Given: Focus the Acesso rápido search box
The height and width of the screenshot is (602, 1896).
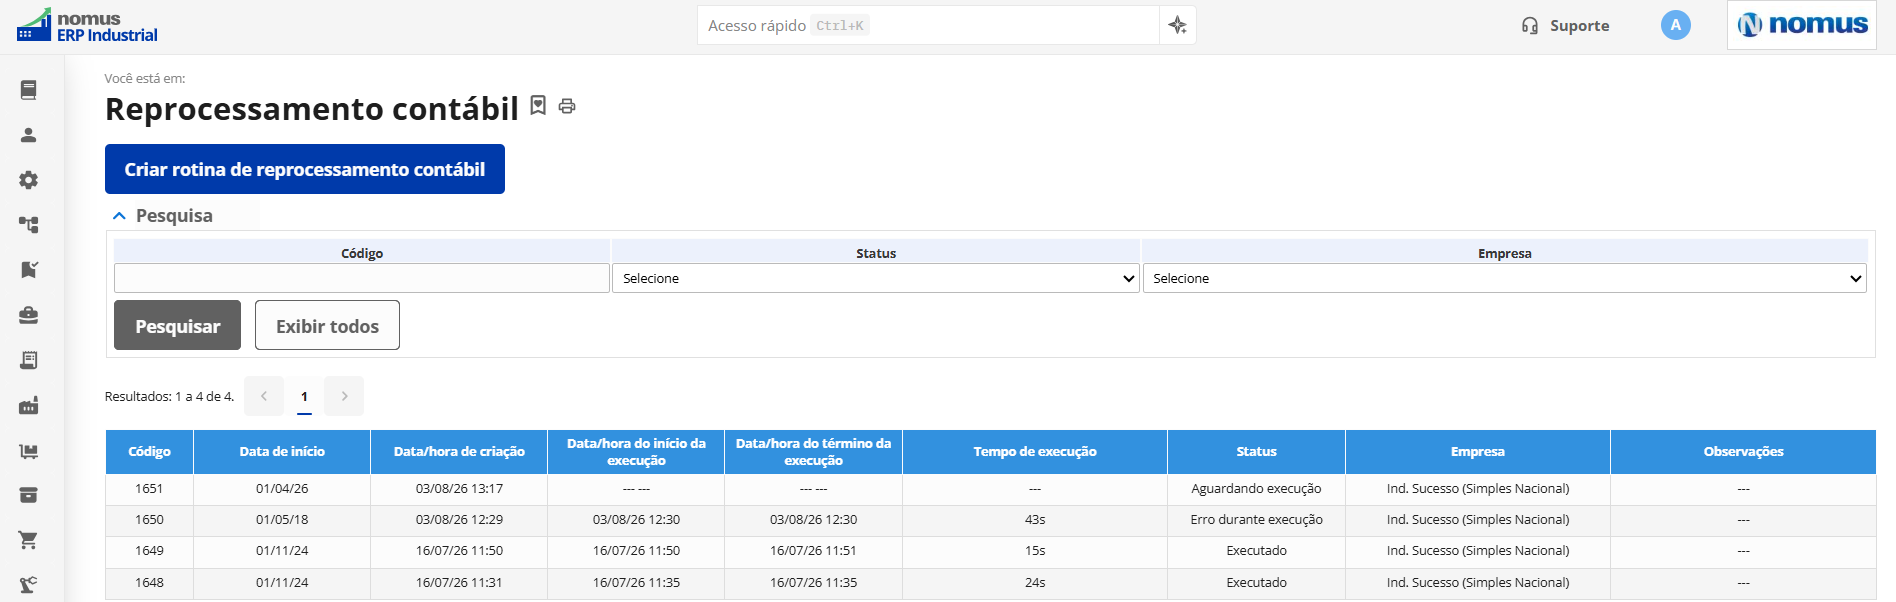Looking at the screenshot, I should pos(928,25).
